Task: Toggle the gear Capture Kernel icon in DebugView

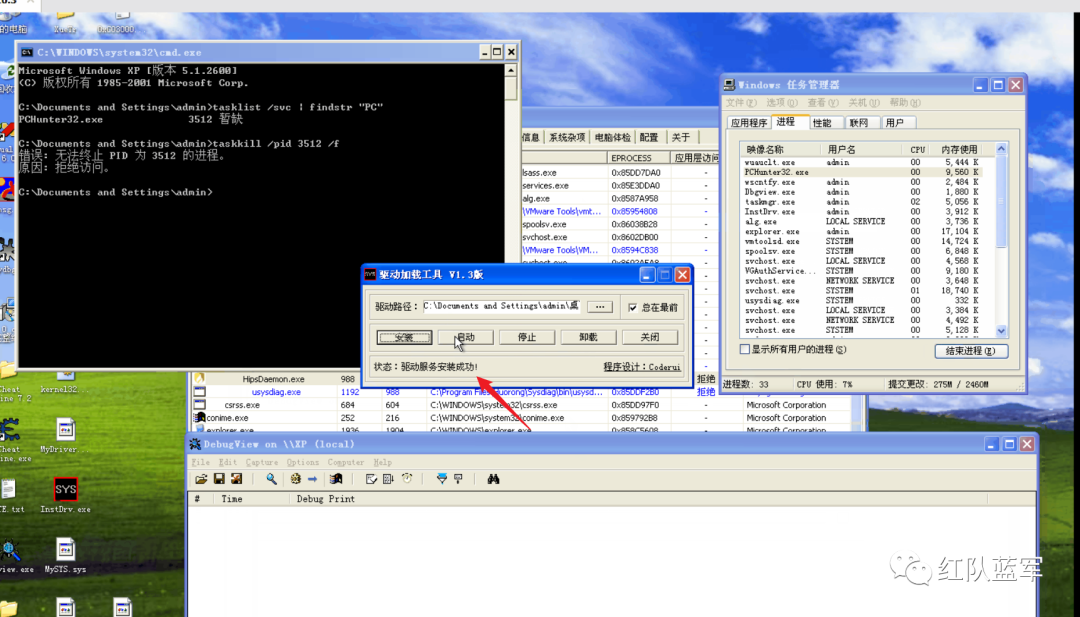Action: click(295, 479)
